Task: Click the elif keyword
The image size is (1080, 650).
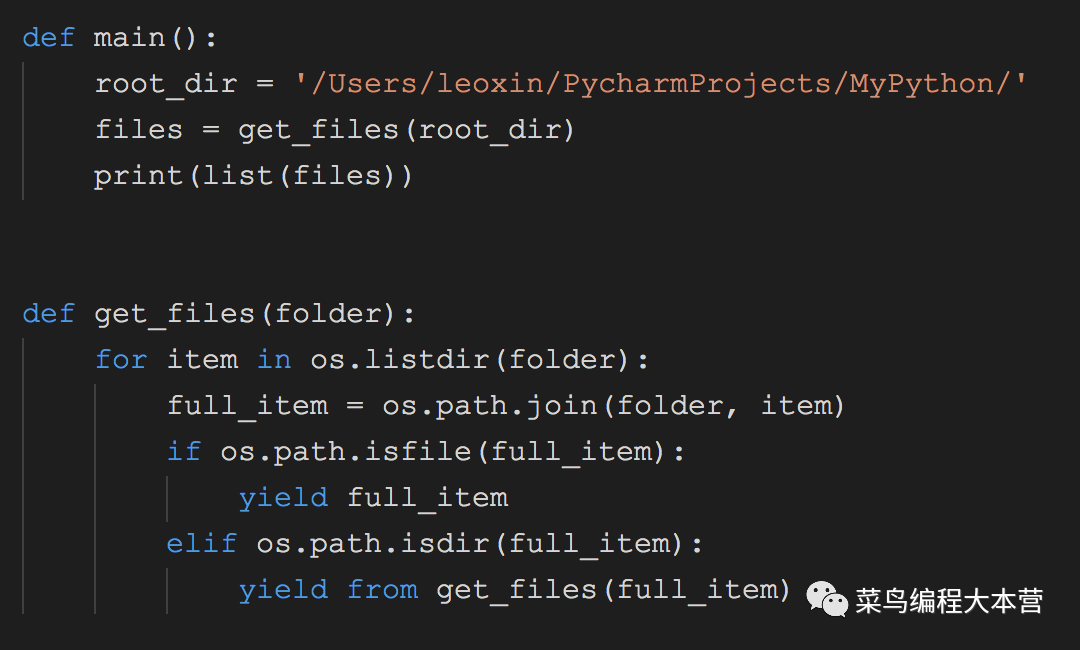Action: 202,544
